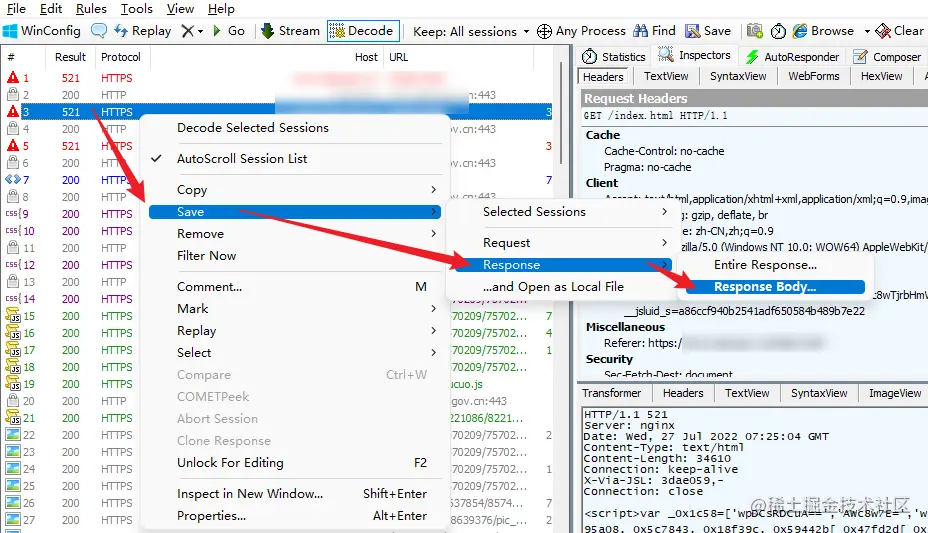Click the timer stopwatch icon
This screenshot has height=533, width=928.
tap(778, 31)
